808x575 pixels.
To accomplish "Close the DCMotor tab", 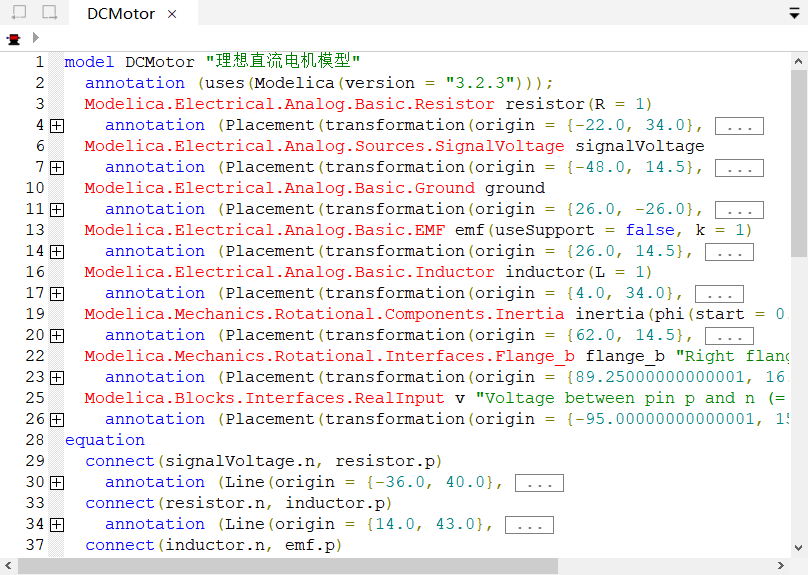I will [x=172, y=14].
